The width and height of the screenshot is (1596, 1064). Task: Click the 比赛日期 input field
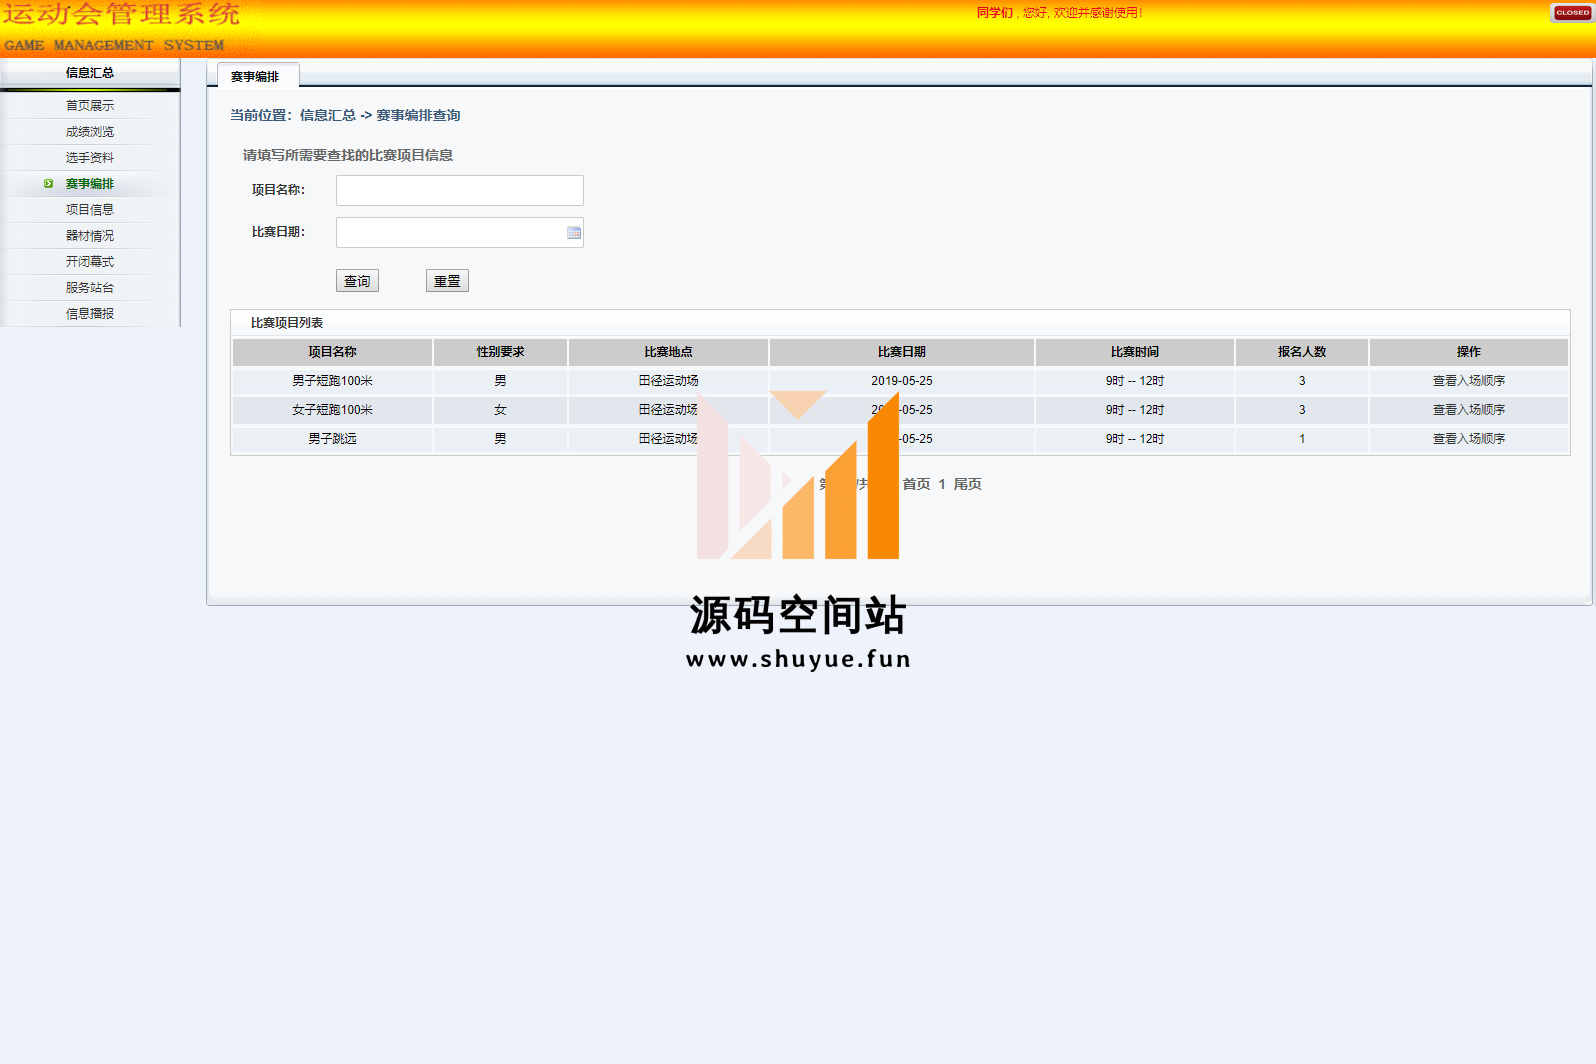(460, 232)
